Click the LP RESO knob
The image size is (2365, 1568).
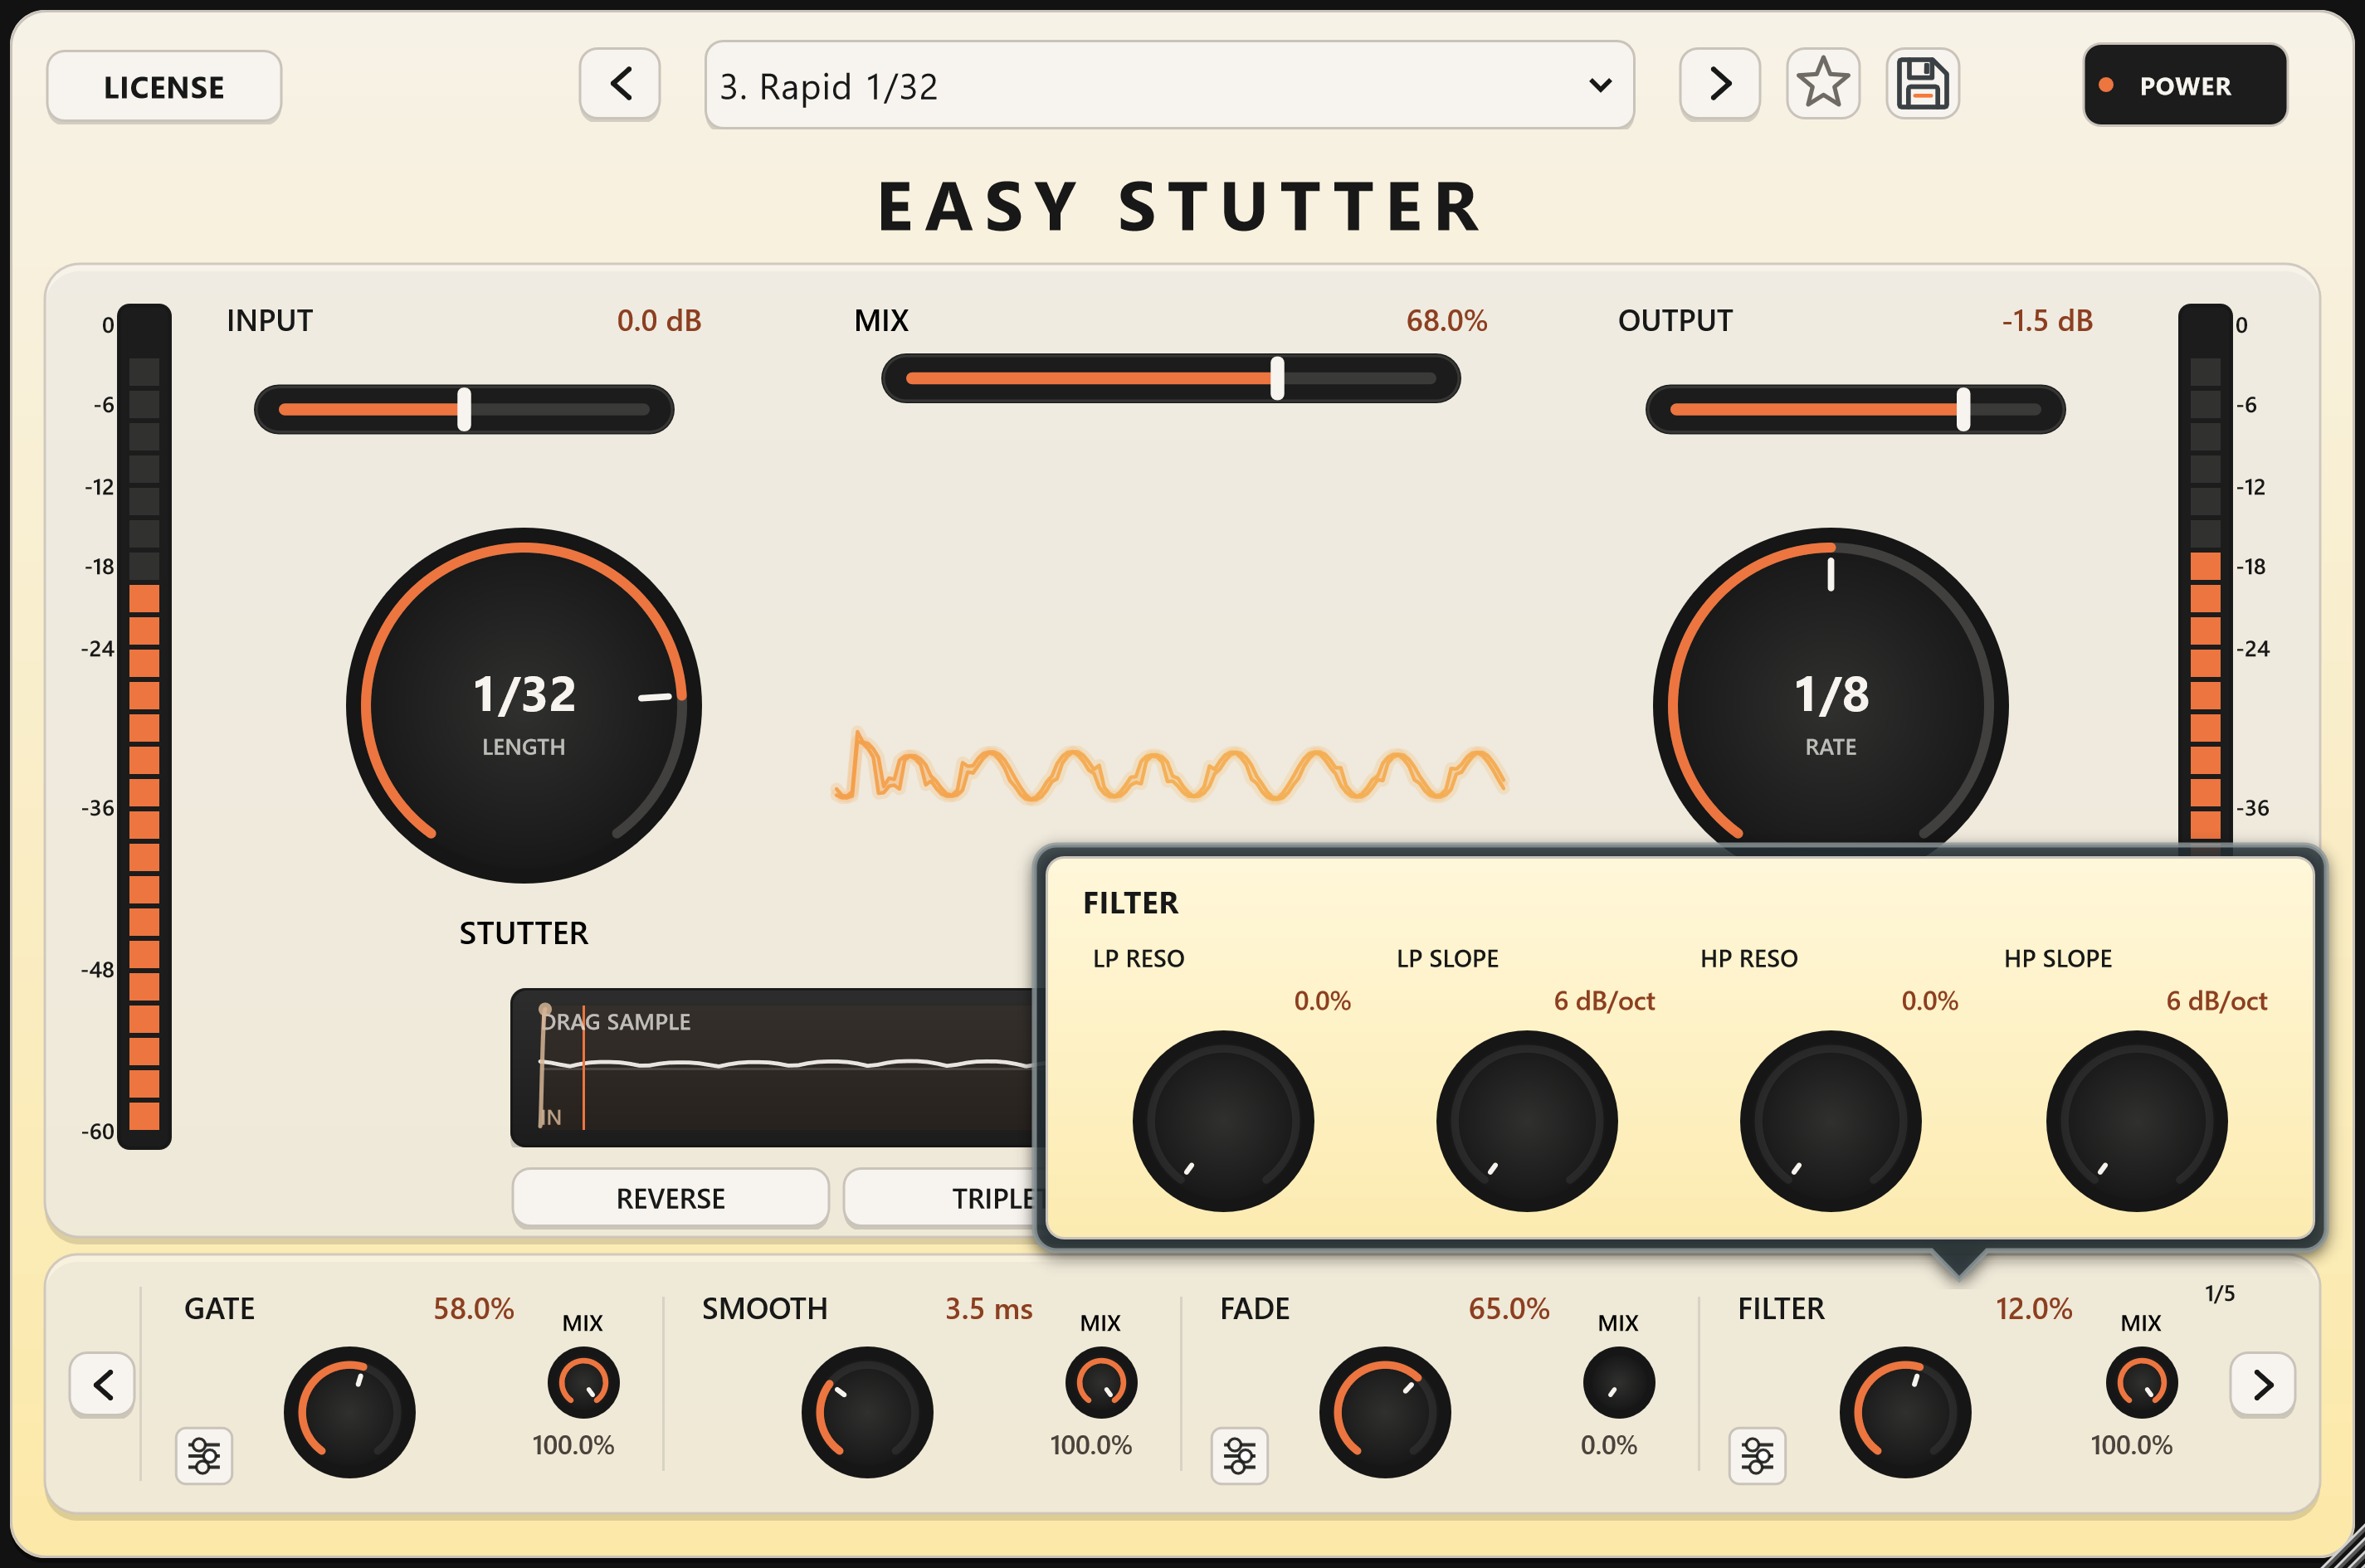pos(1223,1121)
